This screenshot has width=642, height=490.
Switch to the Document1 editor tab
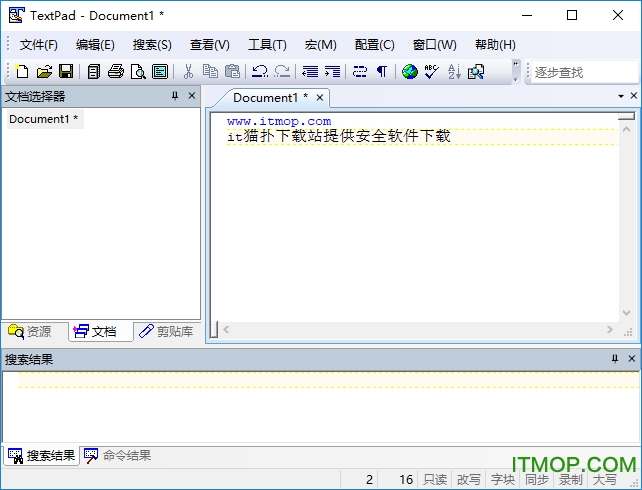(270, 98)
